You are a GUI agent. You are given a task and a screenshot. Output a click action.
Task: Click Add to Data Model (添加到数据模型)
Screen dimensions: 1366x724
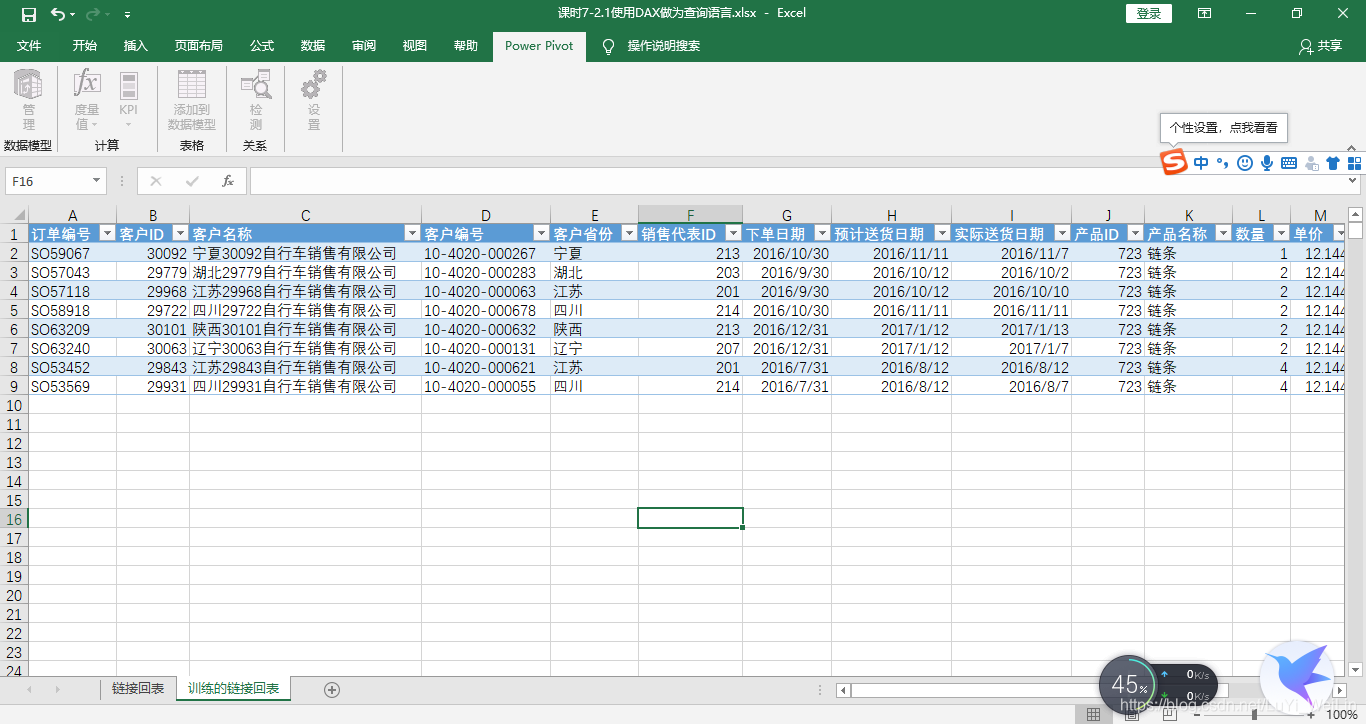click(x=191, y=100)
